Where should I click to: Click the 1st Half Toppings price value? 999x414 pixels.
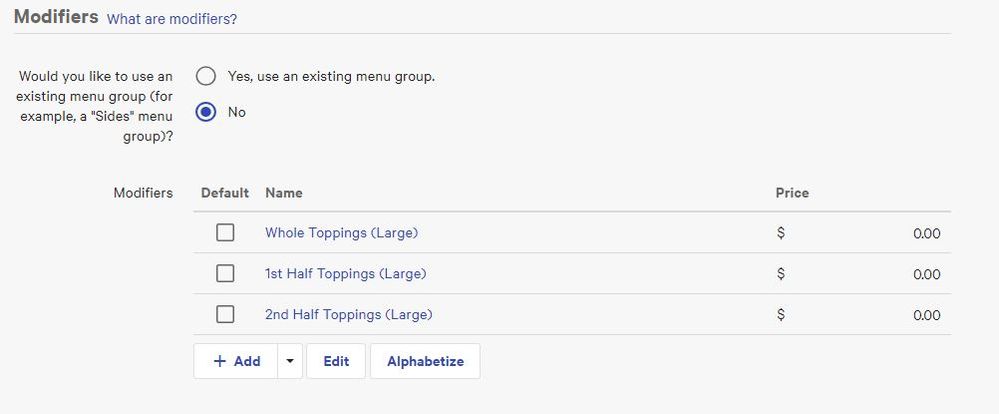click(x=926, y=275)
